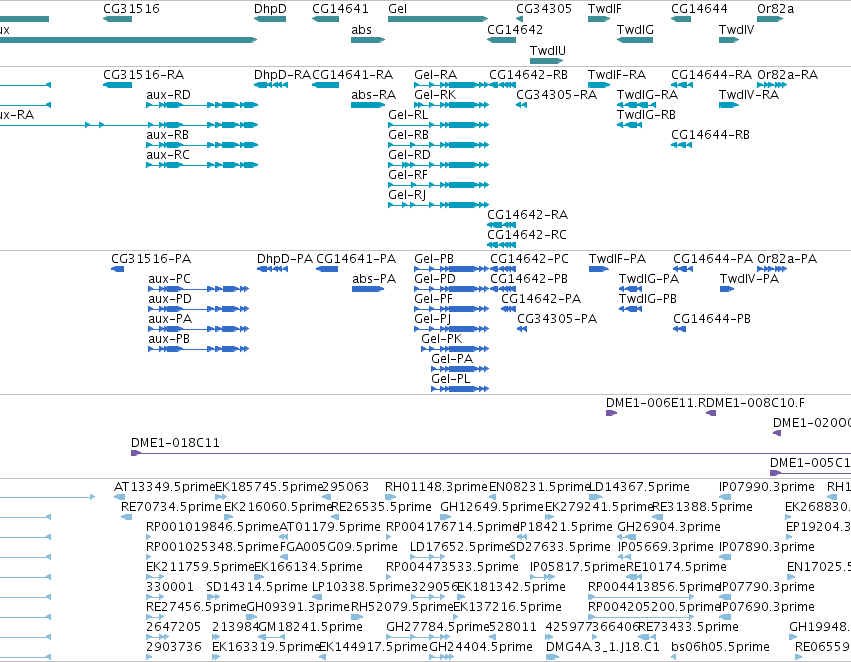Click the TwdlF gene label
Viewport: 851px width, 662px height.
[605, 9]
